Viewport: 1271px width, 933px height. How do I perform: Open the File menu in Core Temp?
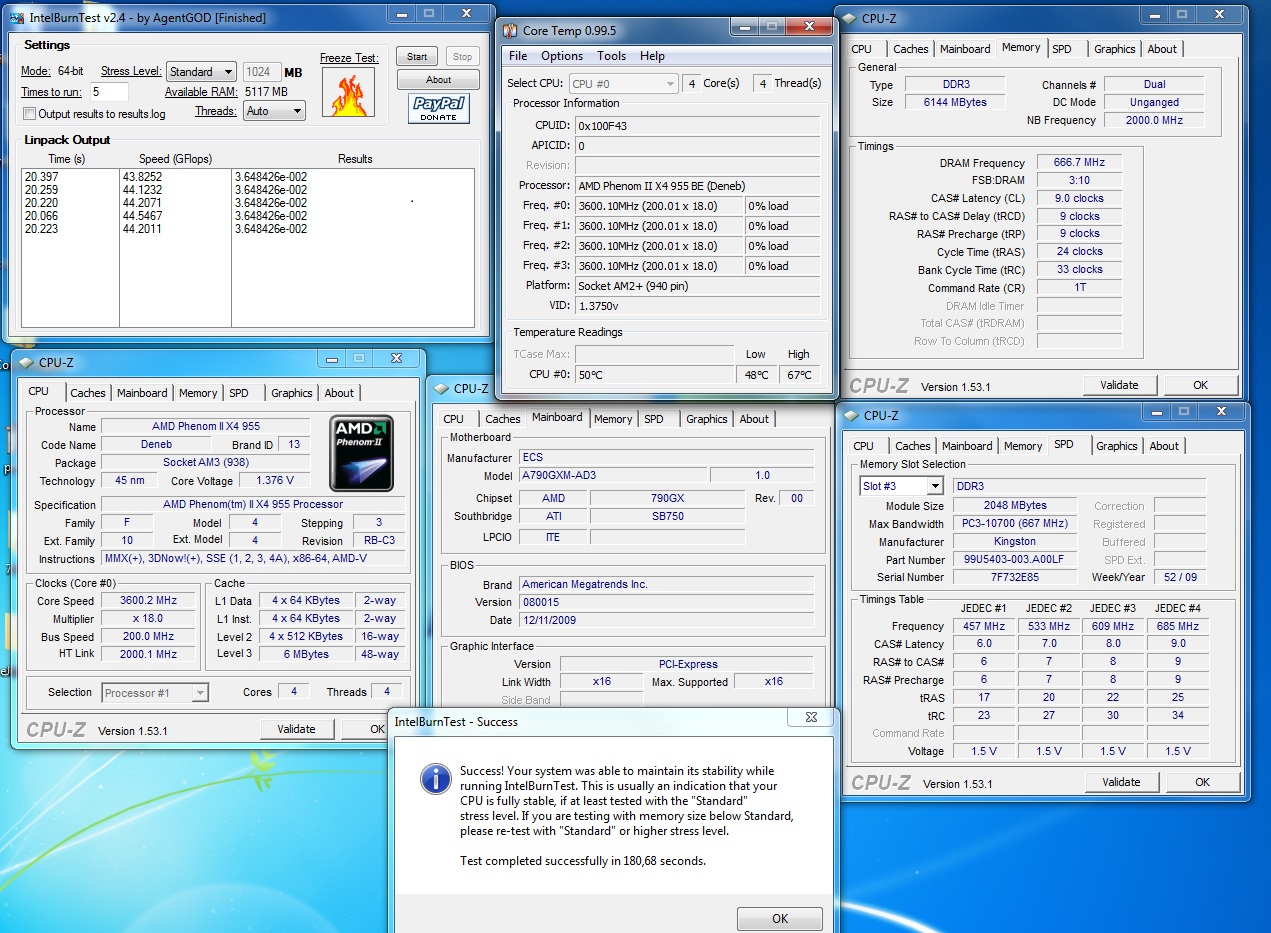click(518, 56)
